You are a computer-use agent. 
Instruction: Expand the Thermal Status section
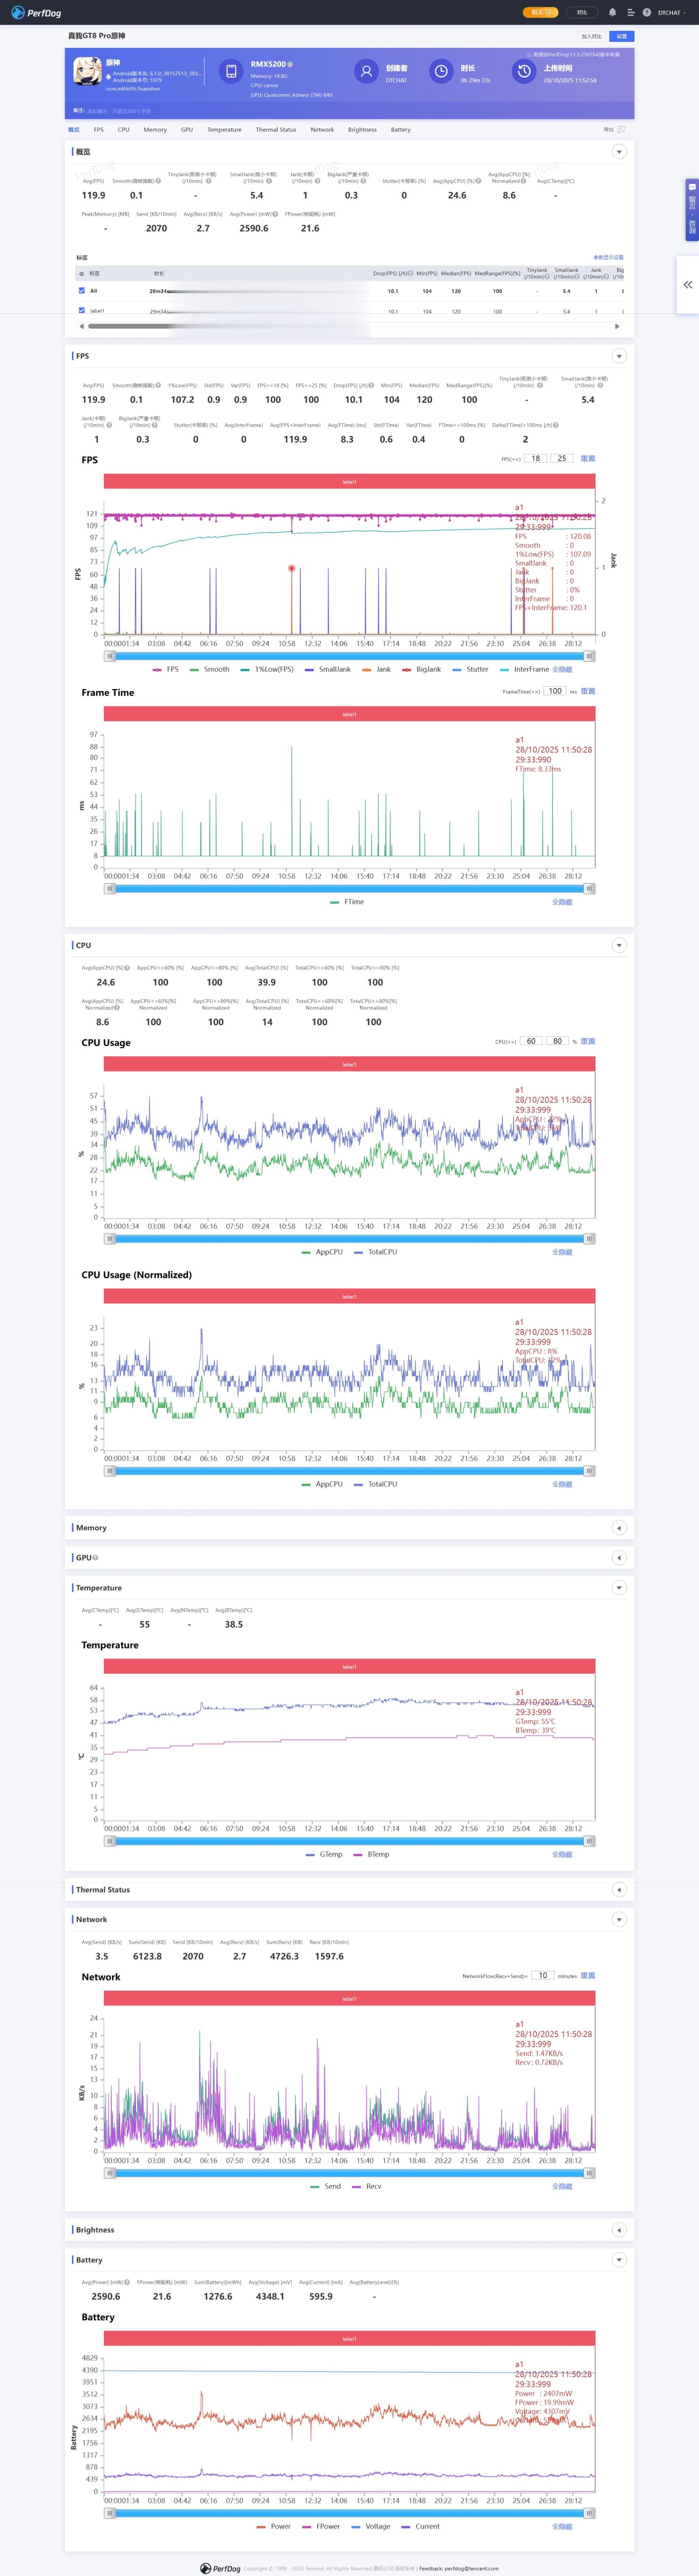tap(619, 1890)
